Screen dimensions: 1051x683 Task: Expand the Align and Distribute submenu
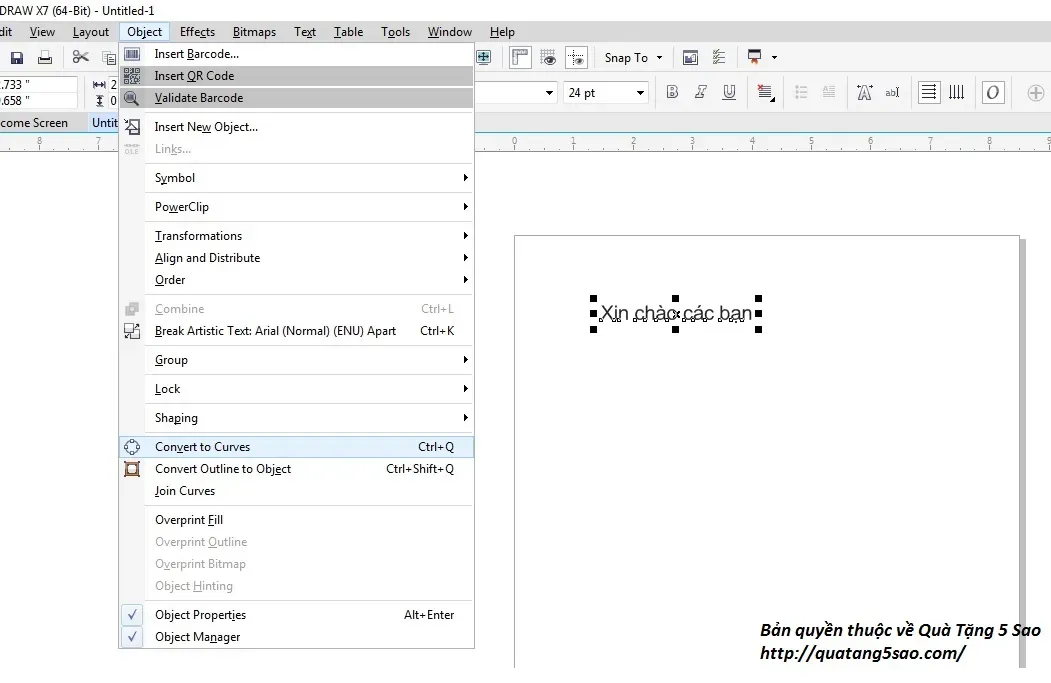coord(207,257)
